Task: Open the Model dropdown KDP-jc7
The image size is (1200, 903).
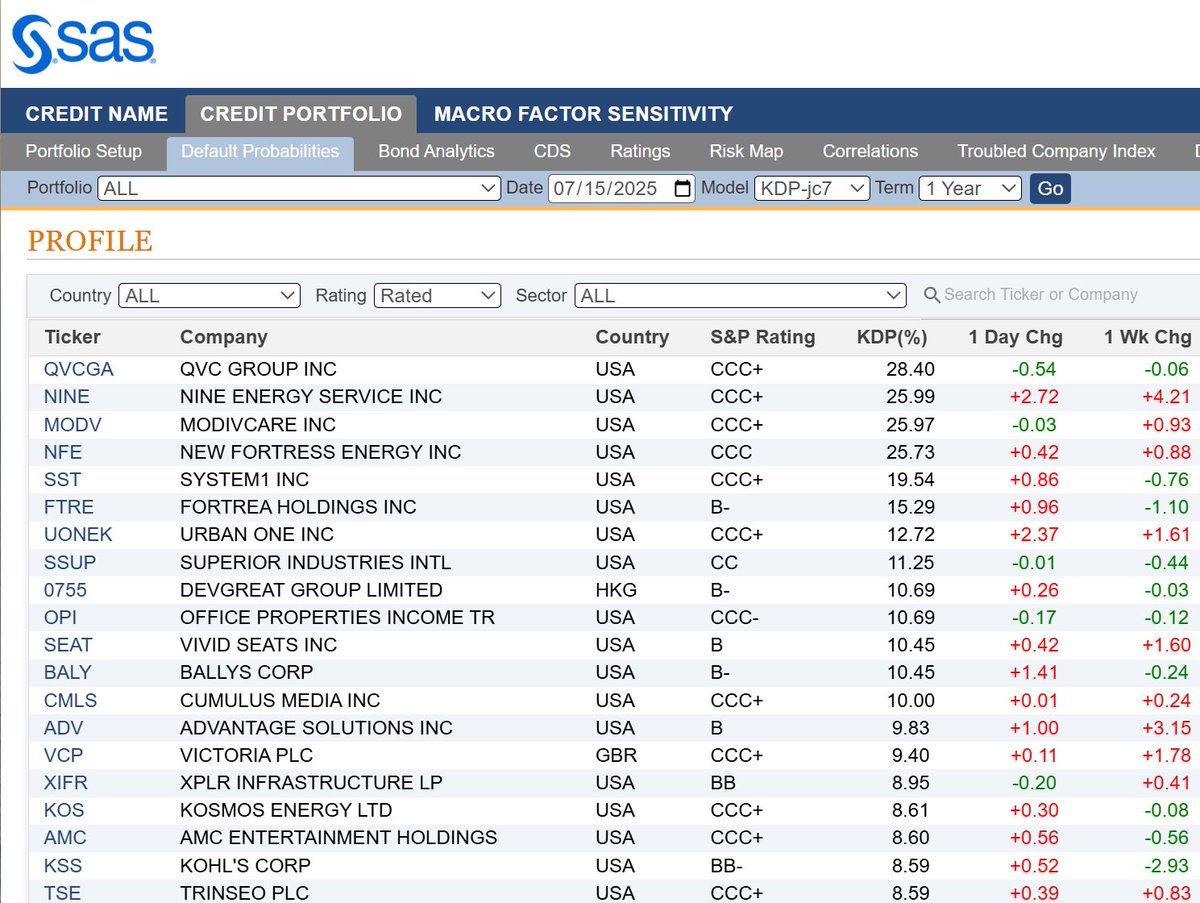Action: pyautogui.click(x=811, y=188)
